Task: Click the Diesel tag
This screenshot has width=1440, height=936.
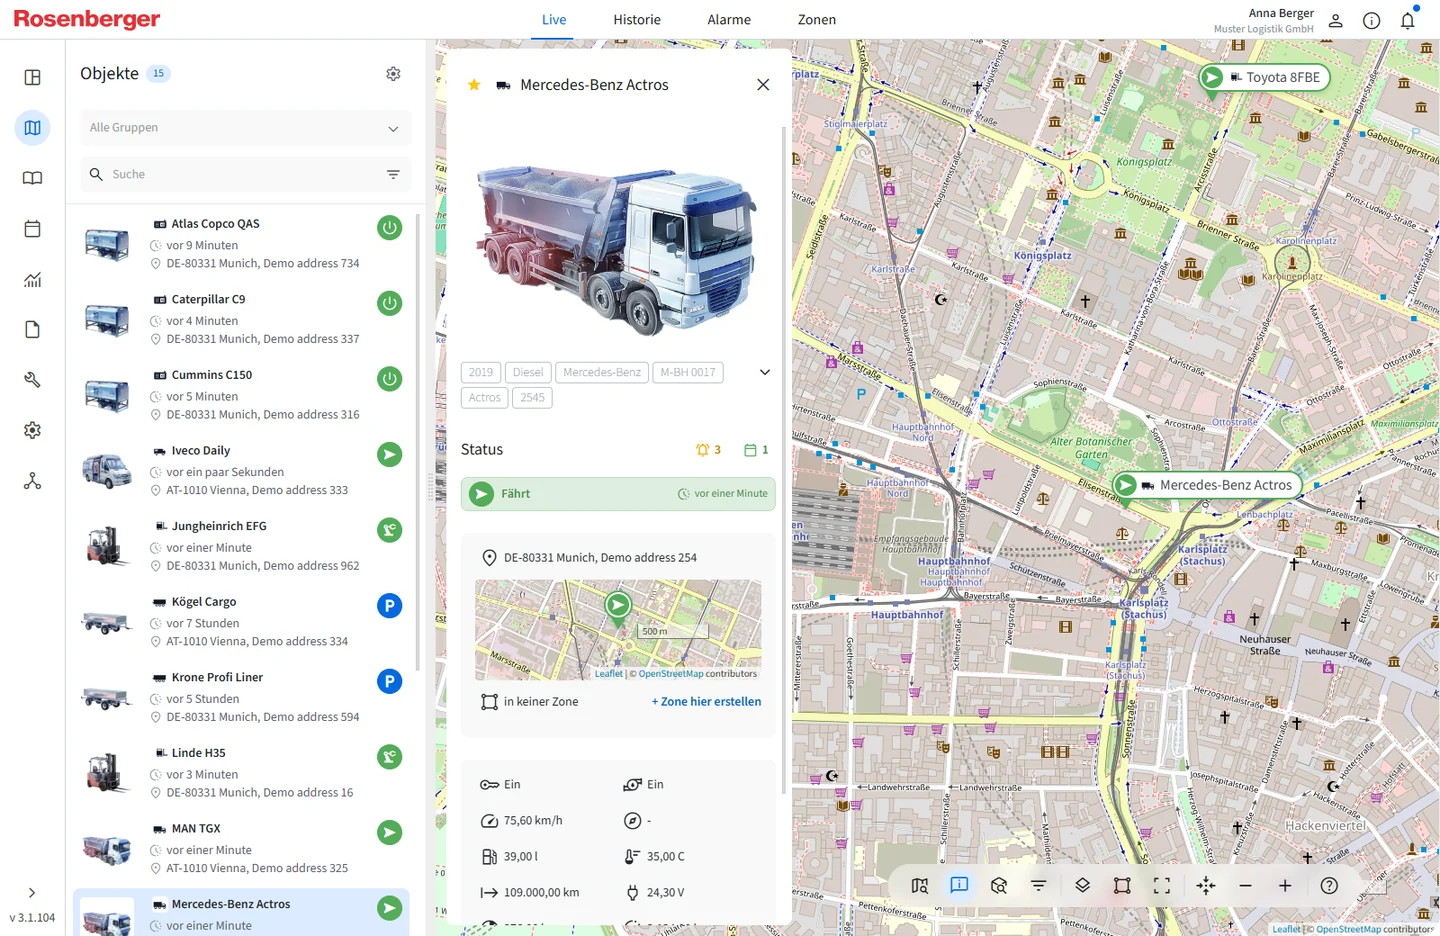Action: 528,372
